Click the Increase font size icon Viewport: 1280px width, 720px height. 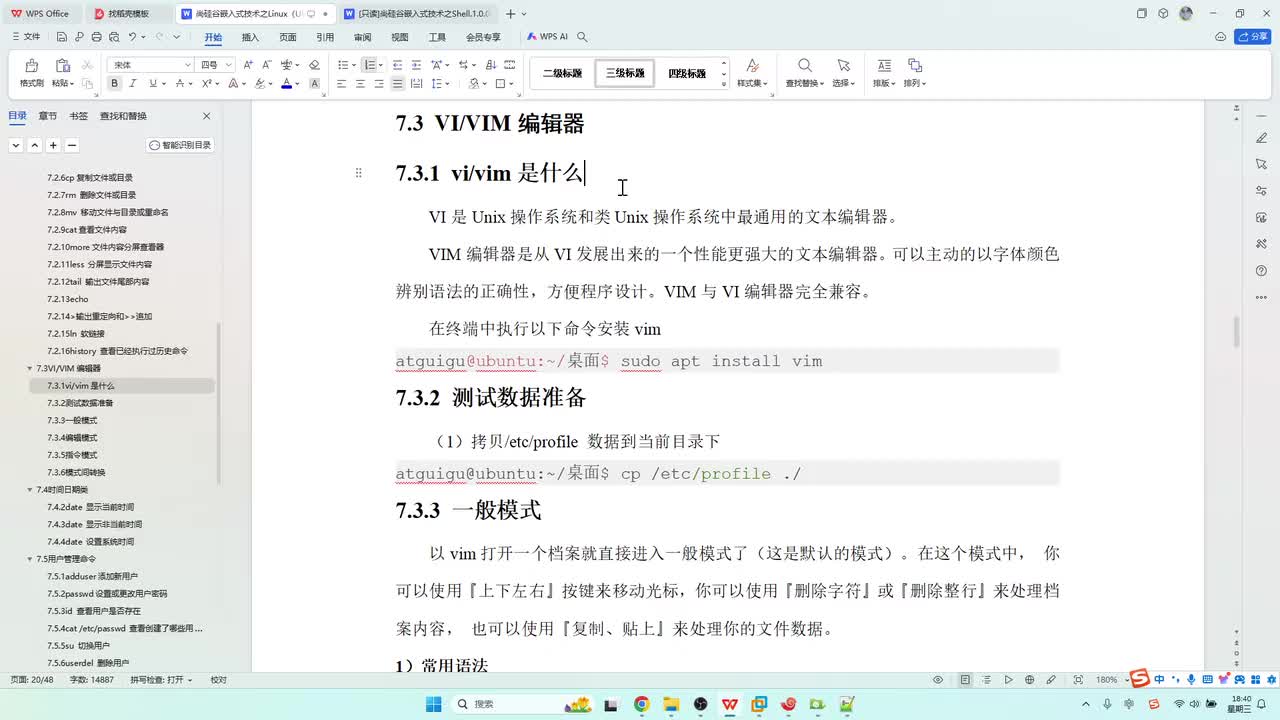coord(248,65)
